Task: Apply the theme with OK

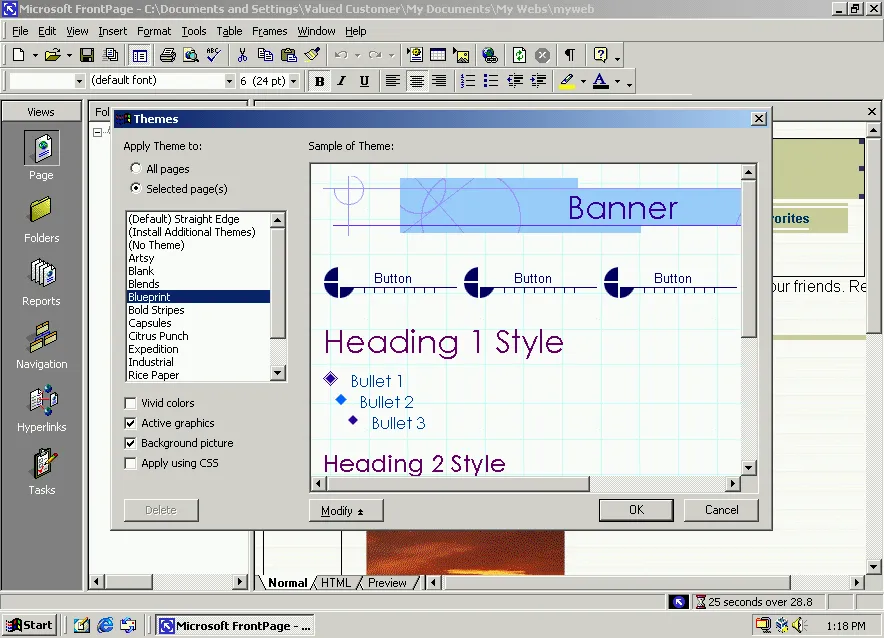Action: [x=636, y=510]
